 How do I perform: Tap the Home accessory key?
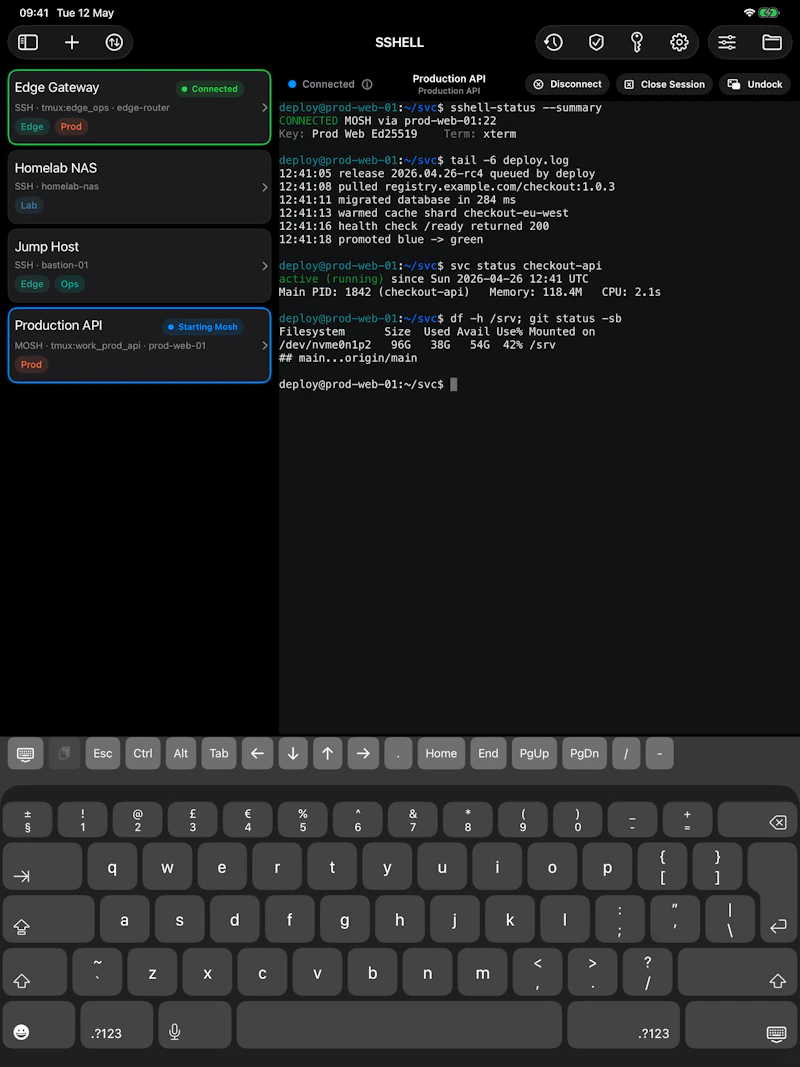[x=441, y=753]
